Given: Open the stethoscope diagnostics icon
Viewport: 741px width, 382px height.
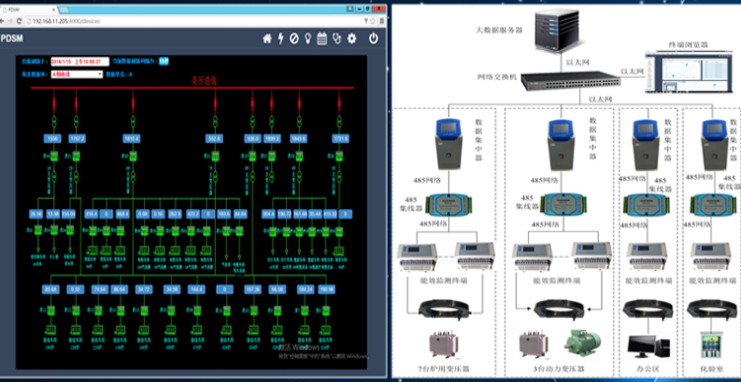Looking at the screenshot, I should (336, 39).
